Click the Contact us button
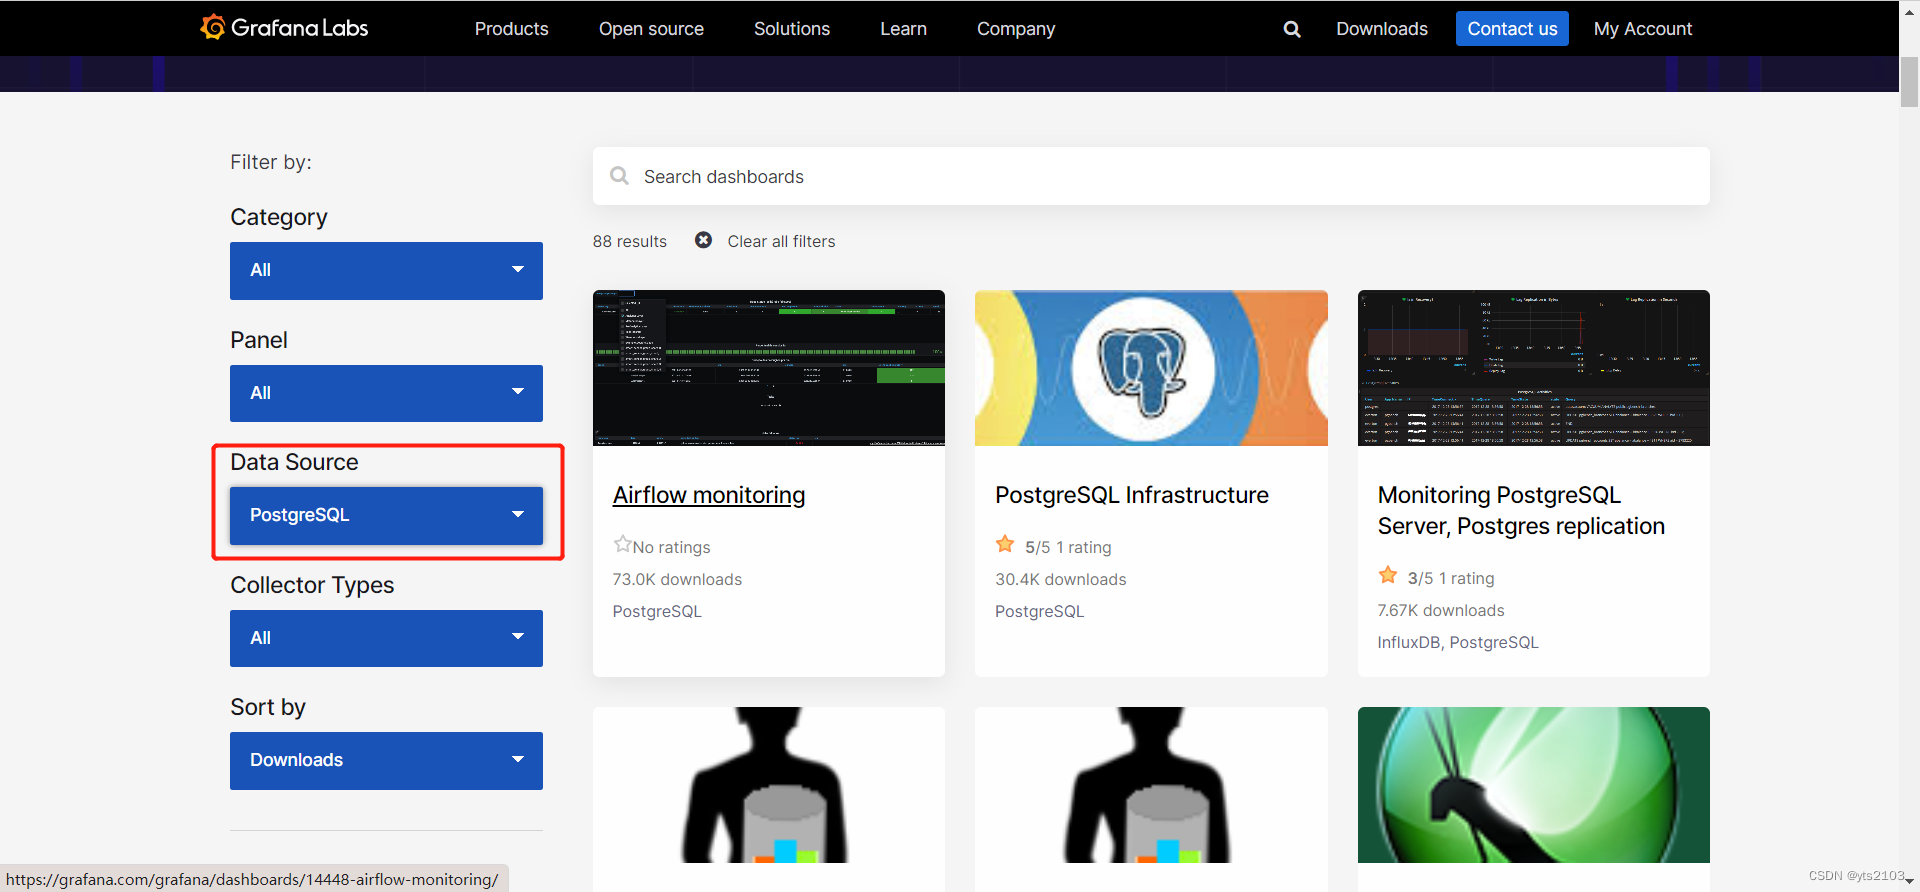 click(x=1512, y=29)
